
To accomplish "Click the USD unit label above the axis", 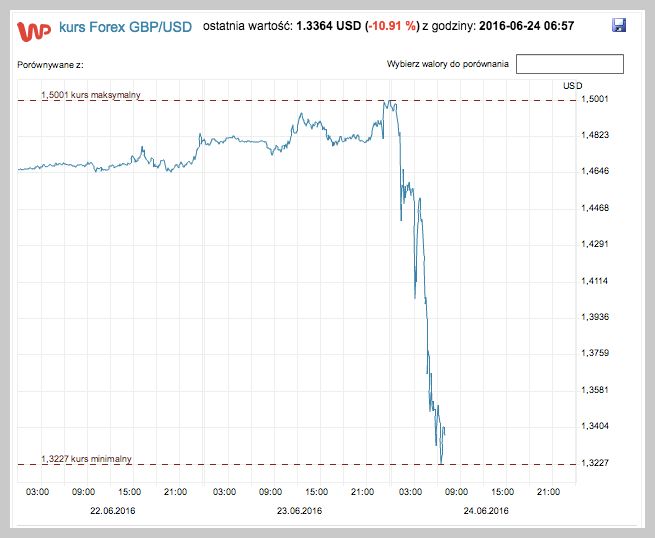I will (573, 86).
